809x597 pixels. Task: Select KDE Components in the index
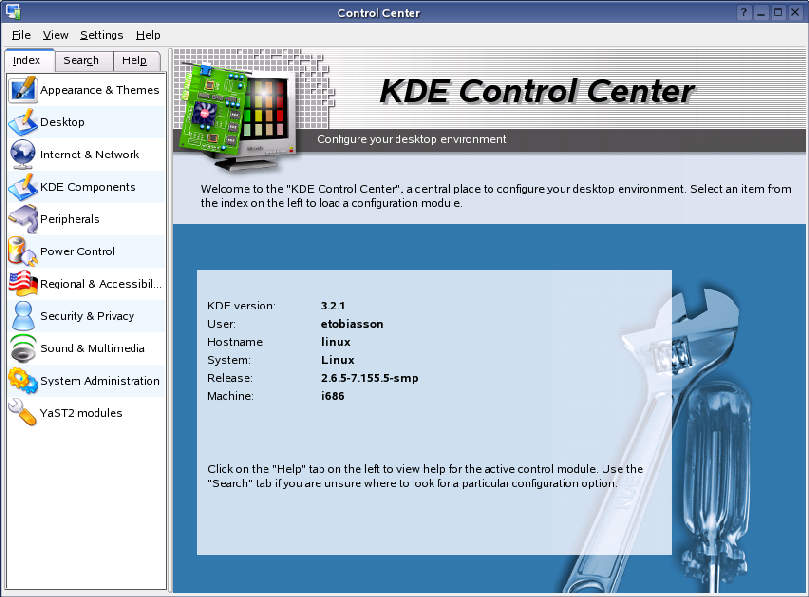coord(88,187)
